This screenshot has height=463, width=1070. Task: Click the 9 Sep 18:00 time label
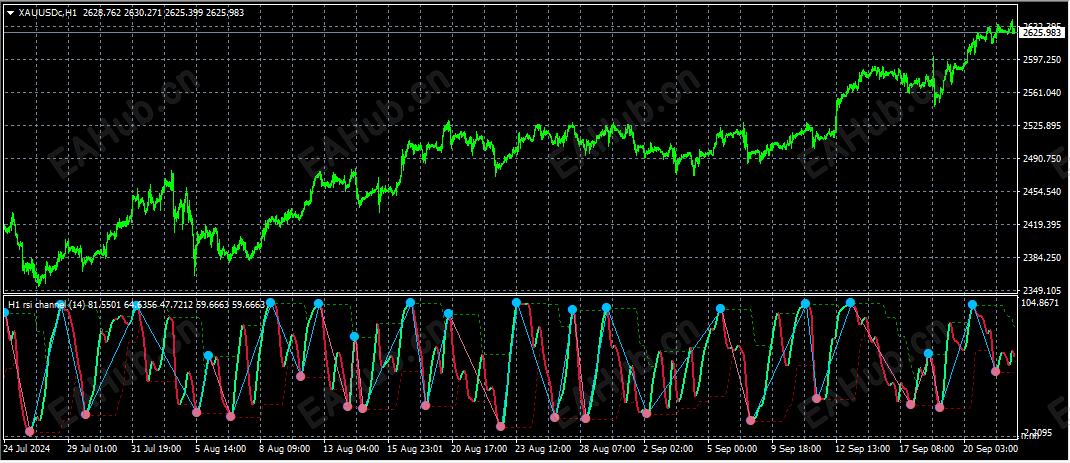coord(797,449)
